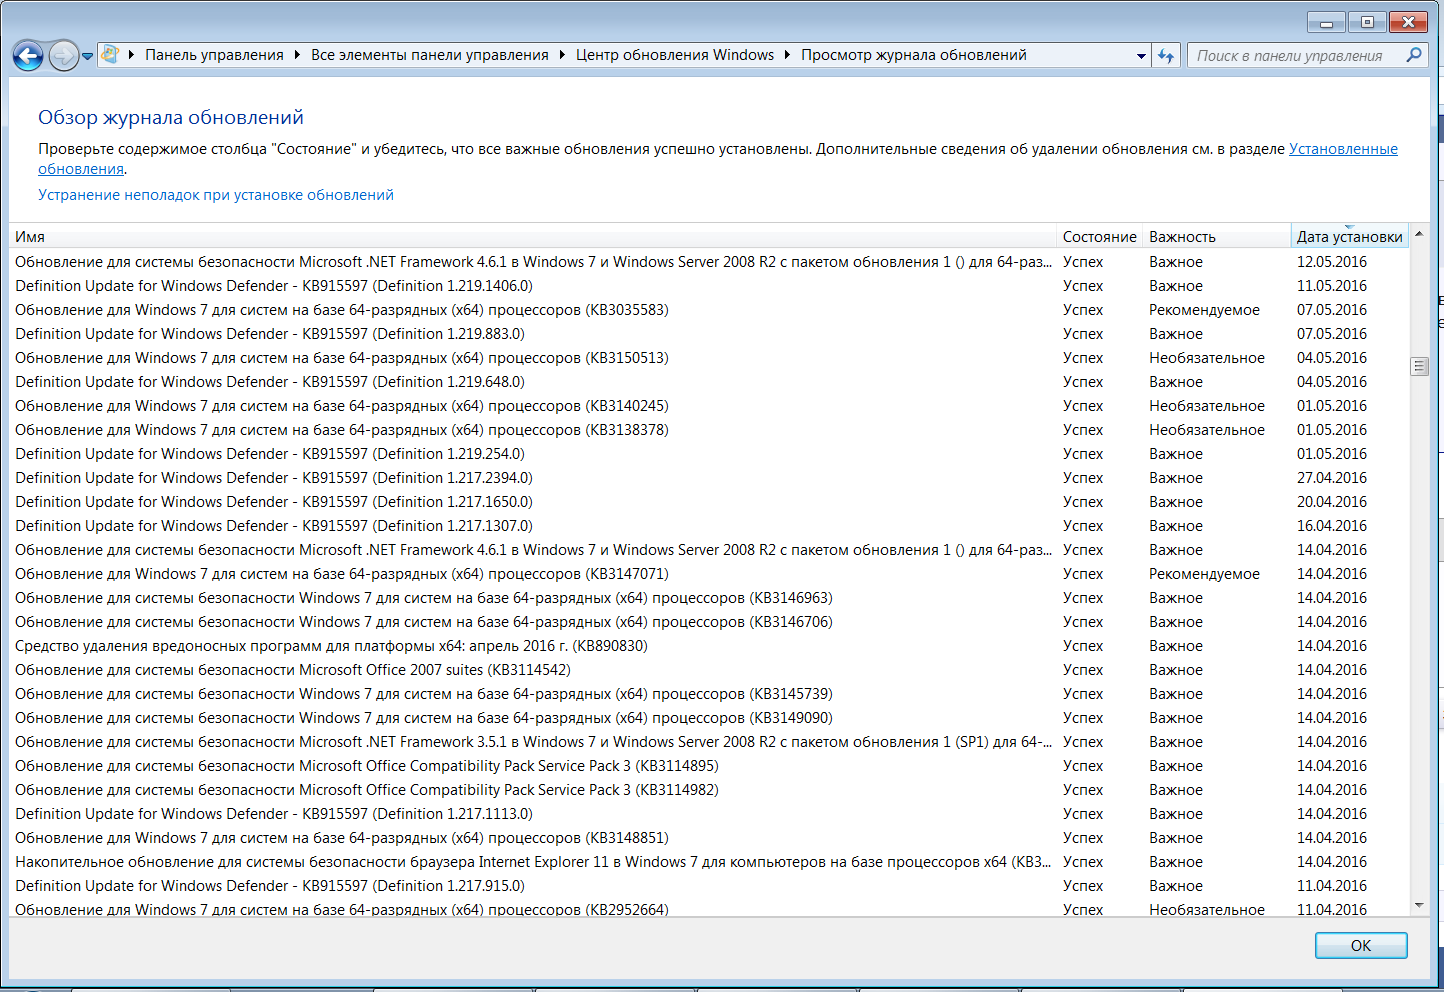Click the Control Panel icon in address bar
The height and width of the screenshot is (992, 1444).
pyautogui.click(x=110, y=55)
